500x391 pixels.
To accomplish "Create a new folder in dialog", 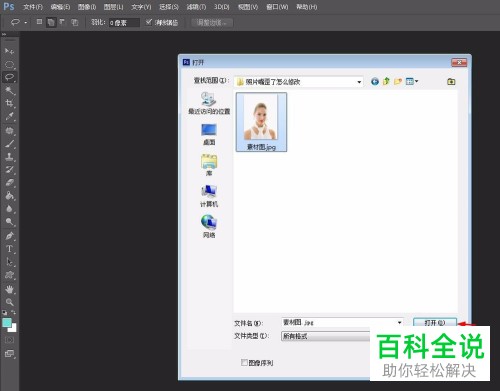I will click(x=398, y=81).
